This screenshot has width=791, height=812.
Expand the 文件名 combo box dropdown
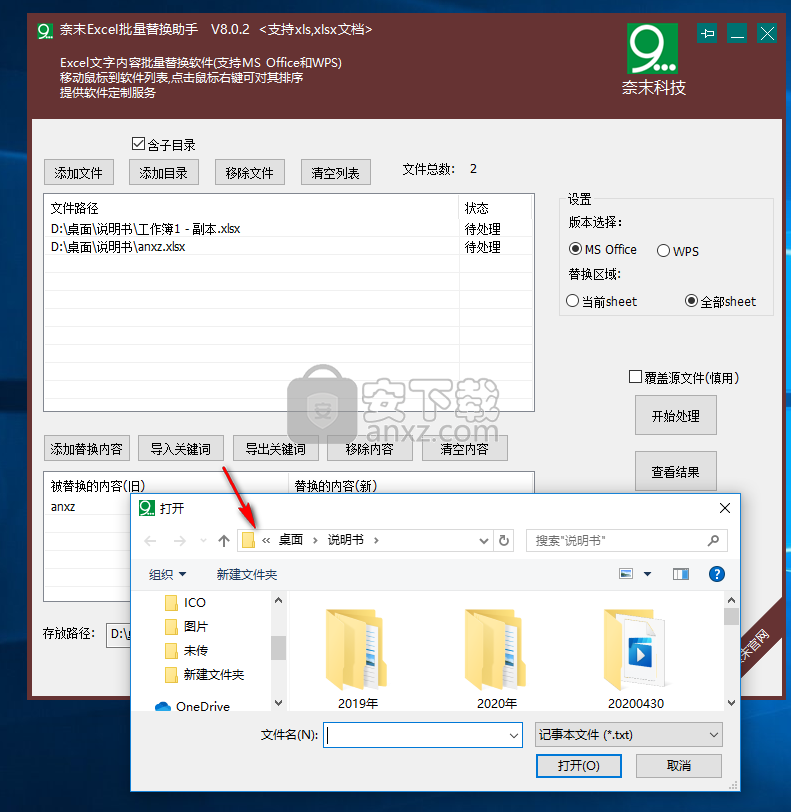[513, 735]
